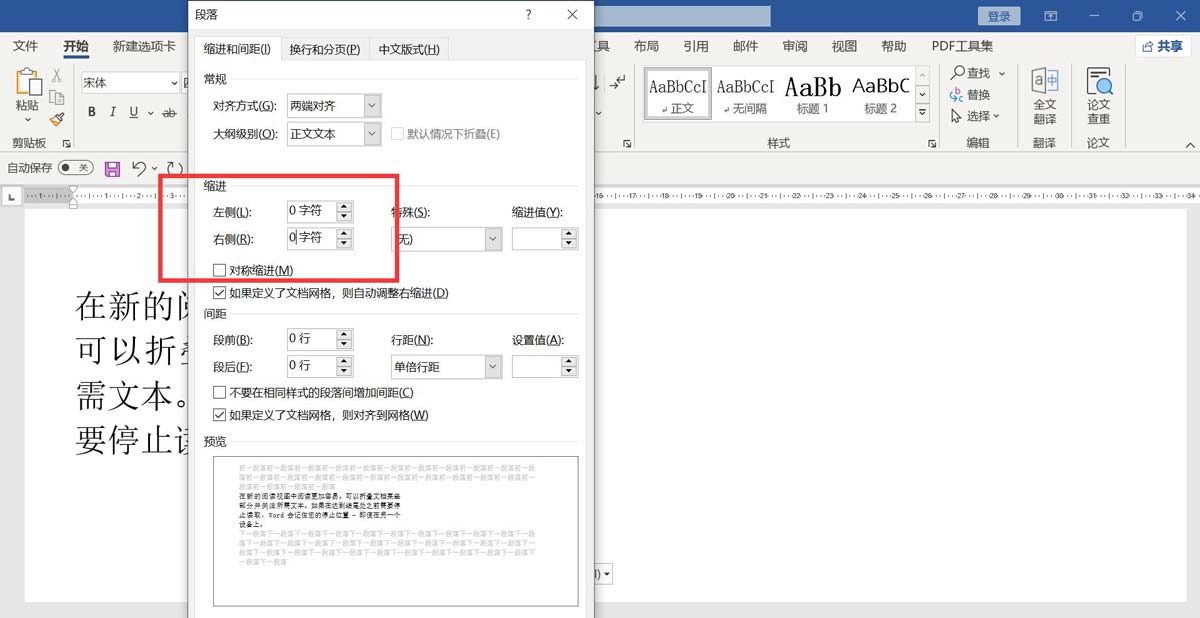Open the Alignment (对齐方式) dropdown

pos(372,105)
